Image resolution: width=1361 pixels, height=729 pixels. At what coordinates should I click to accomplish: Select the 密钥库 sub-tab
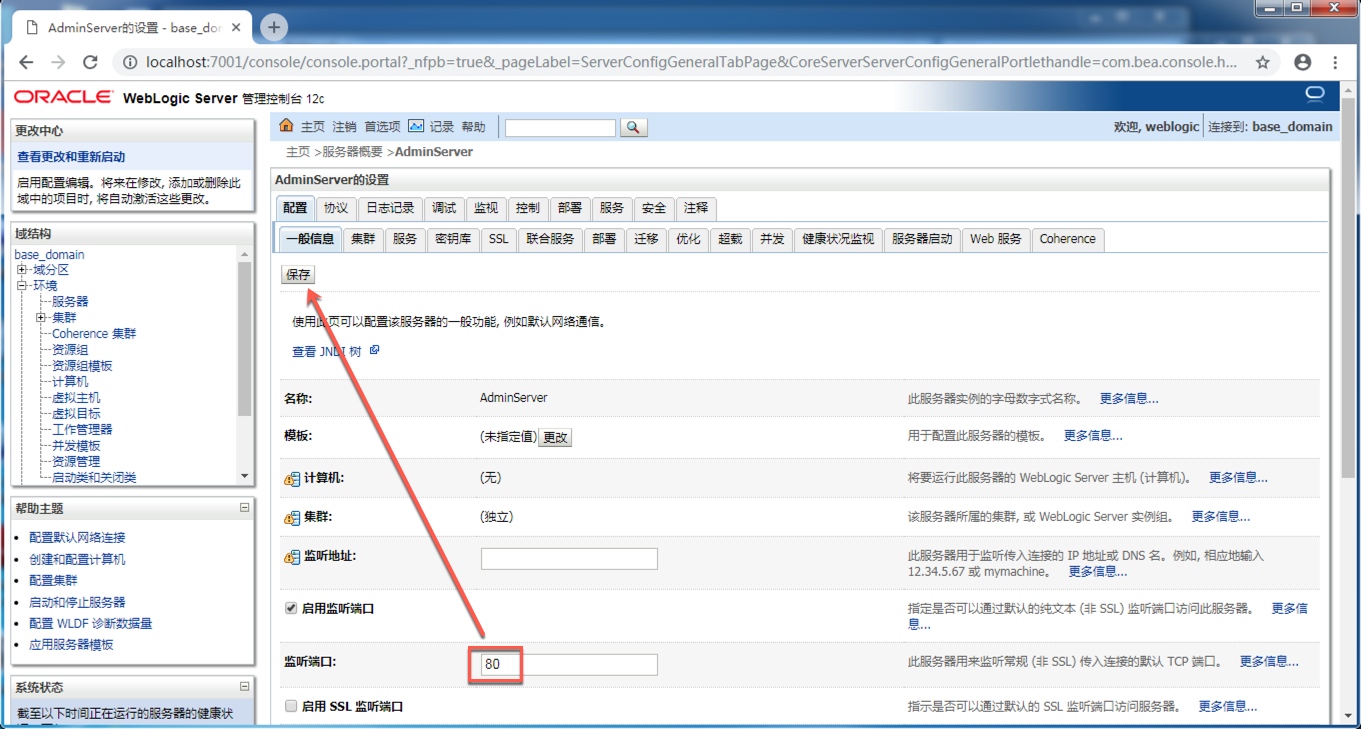(453, 239)
